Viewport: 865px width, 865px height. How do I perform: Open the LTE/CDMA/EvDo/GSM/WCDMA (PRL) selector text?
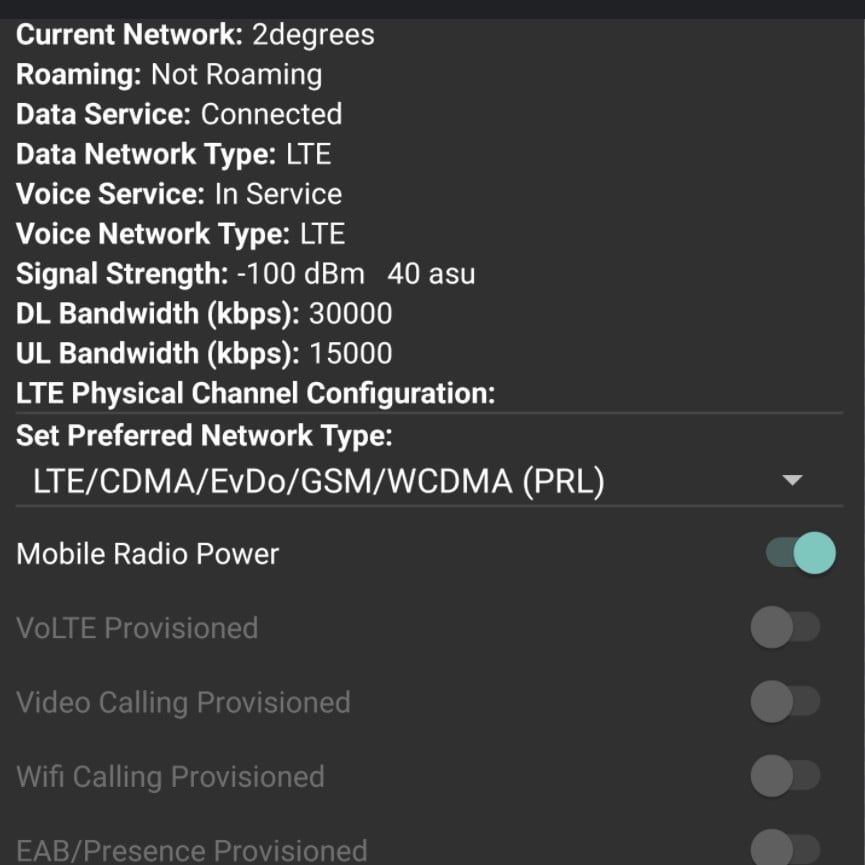pos(319,482)
